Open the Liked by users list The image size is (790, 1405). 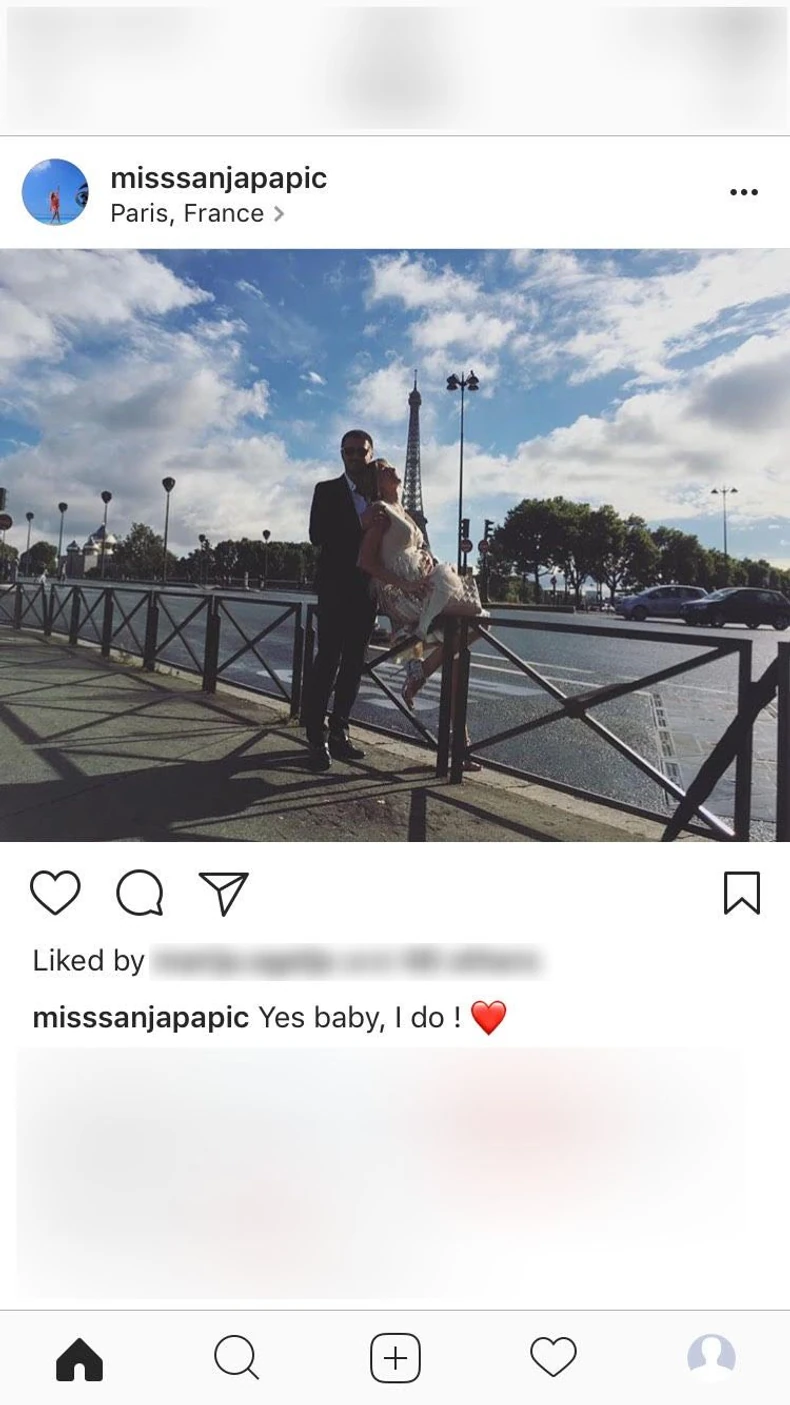(x=287, y=961)
